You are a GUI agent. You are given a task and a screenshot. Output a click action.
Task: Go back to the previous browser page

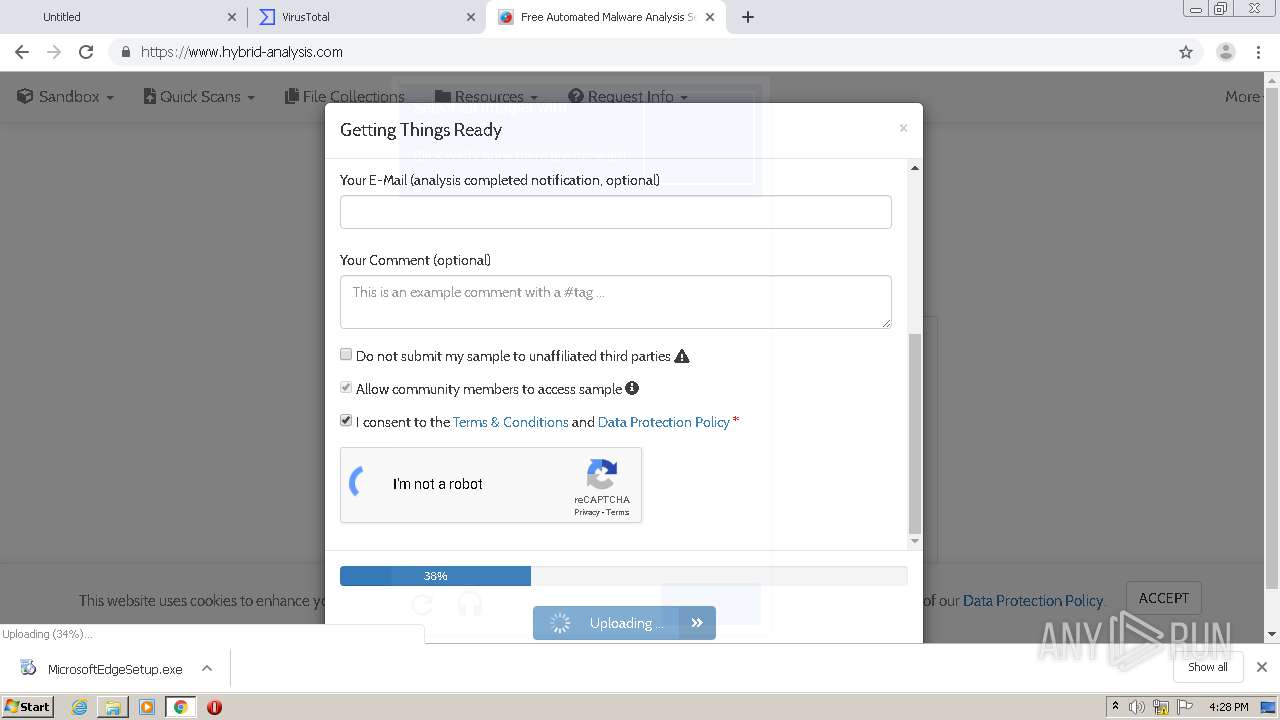click(22, 52)
